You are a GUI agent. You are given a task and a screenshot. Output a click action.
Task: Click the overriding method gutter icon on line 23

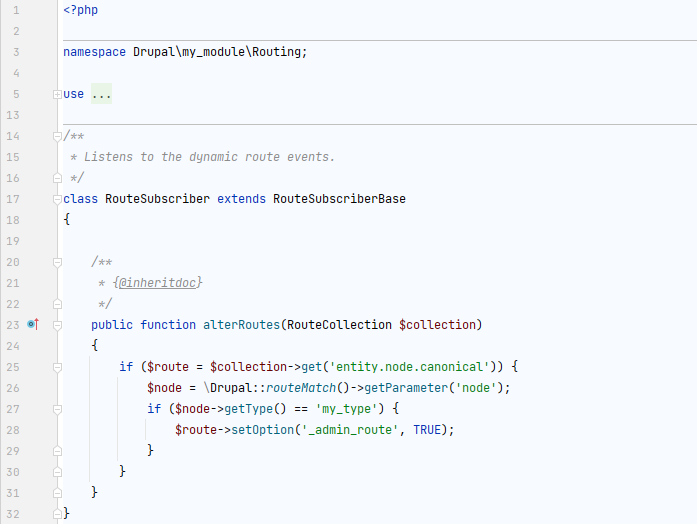pos(33,324)
